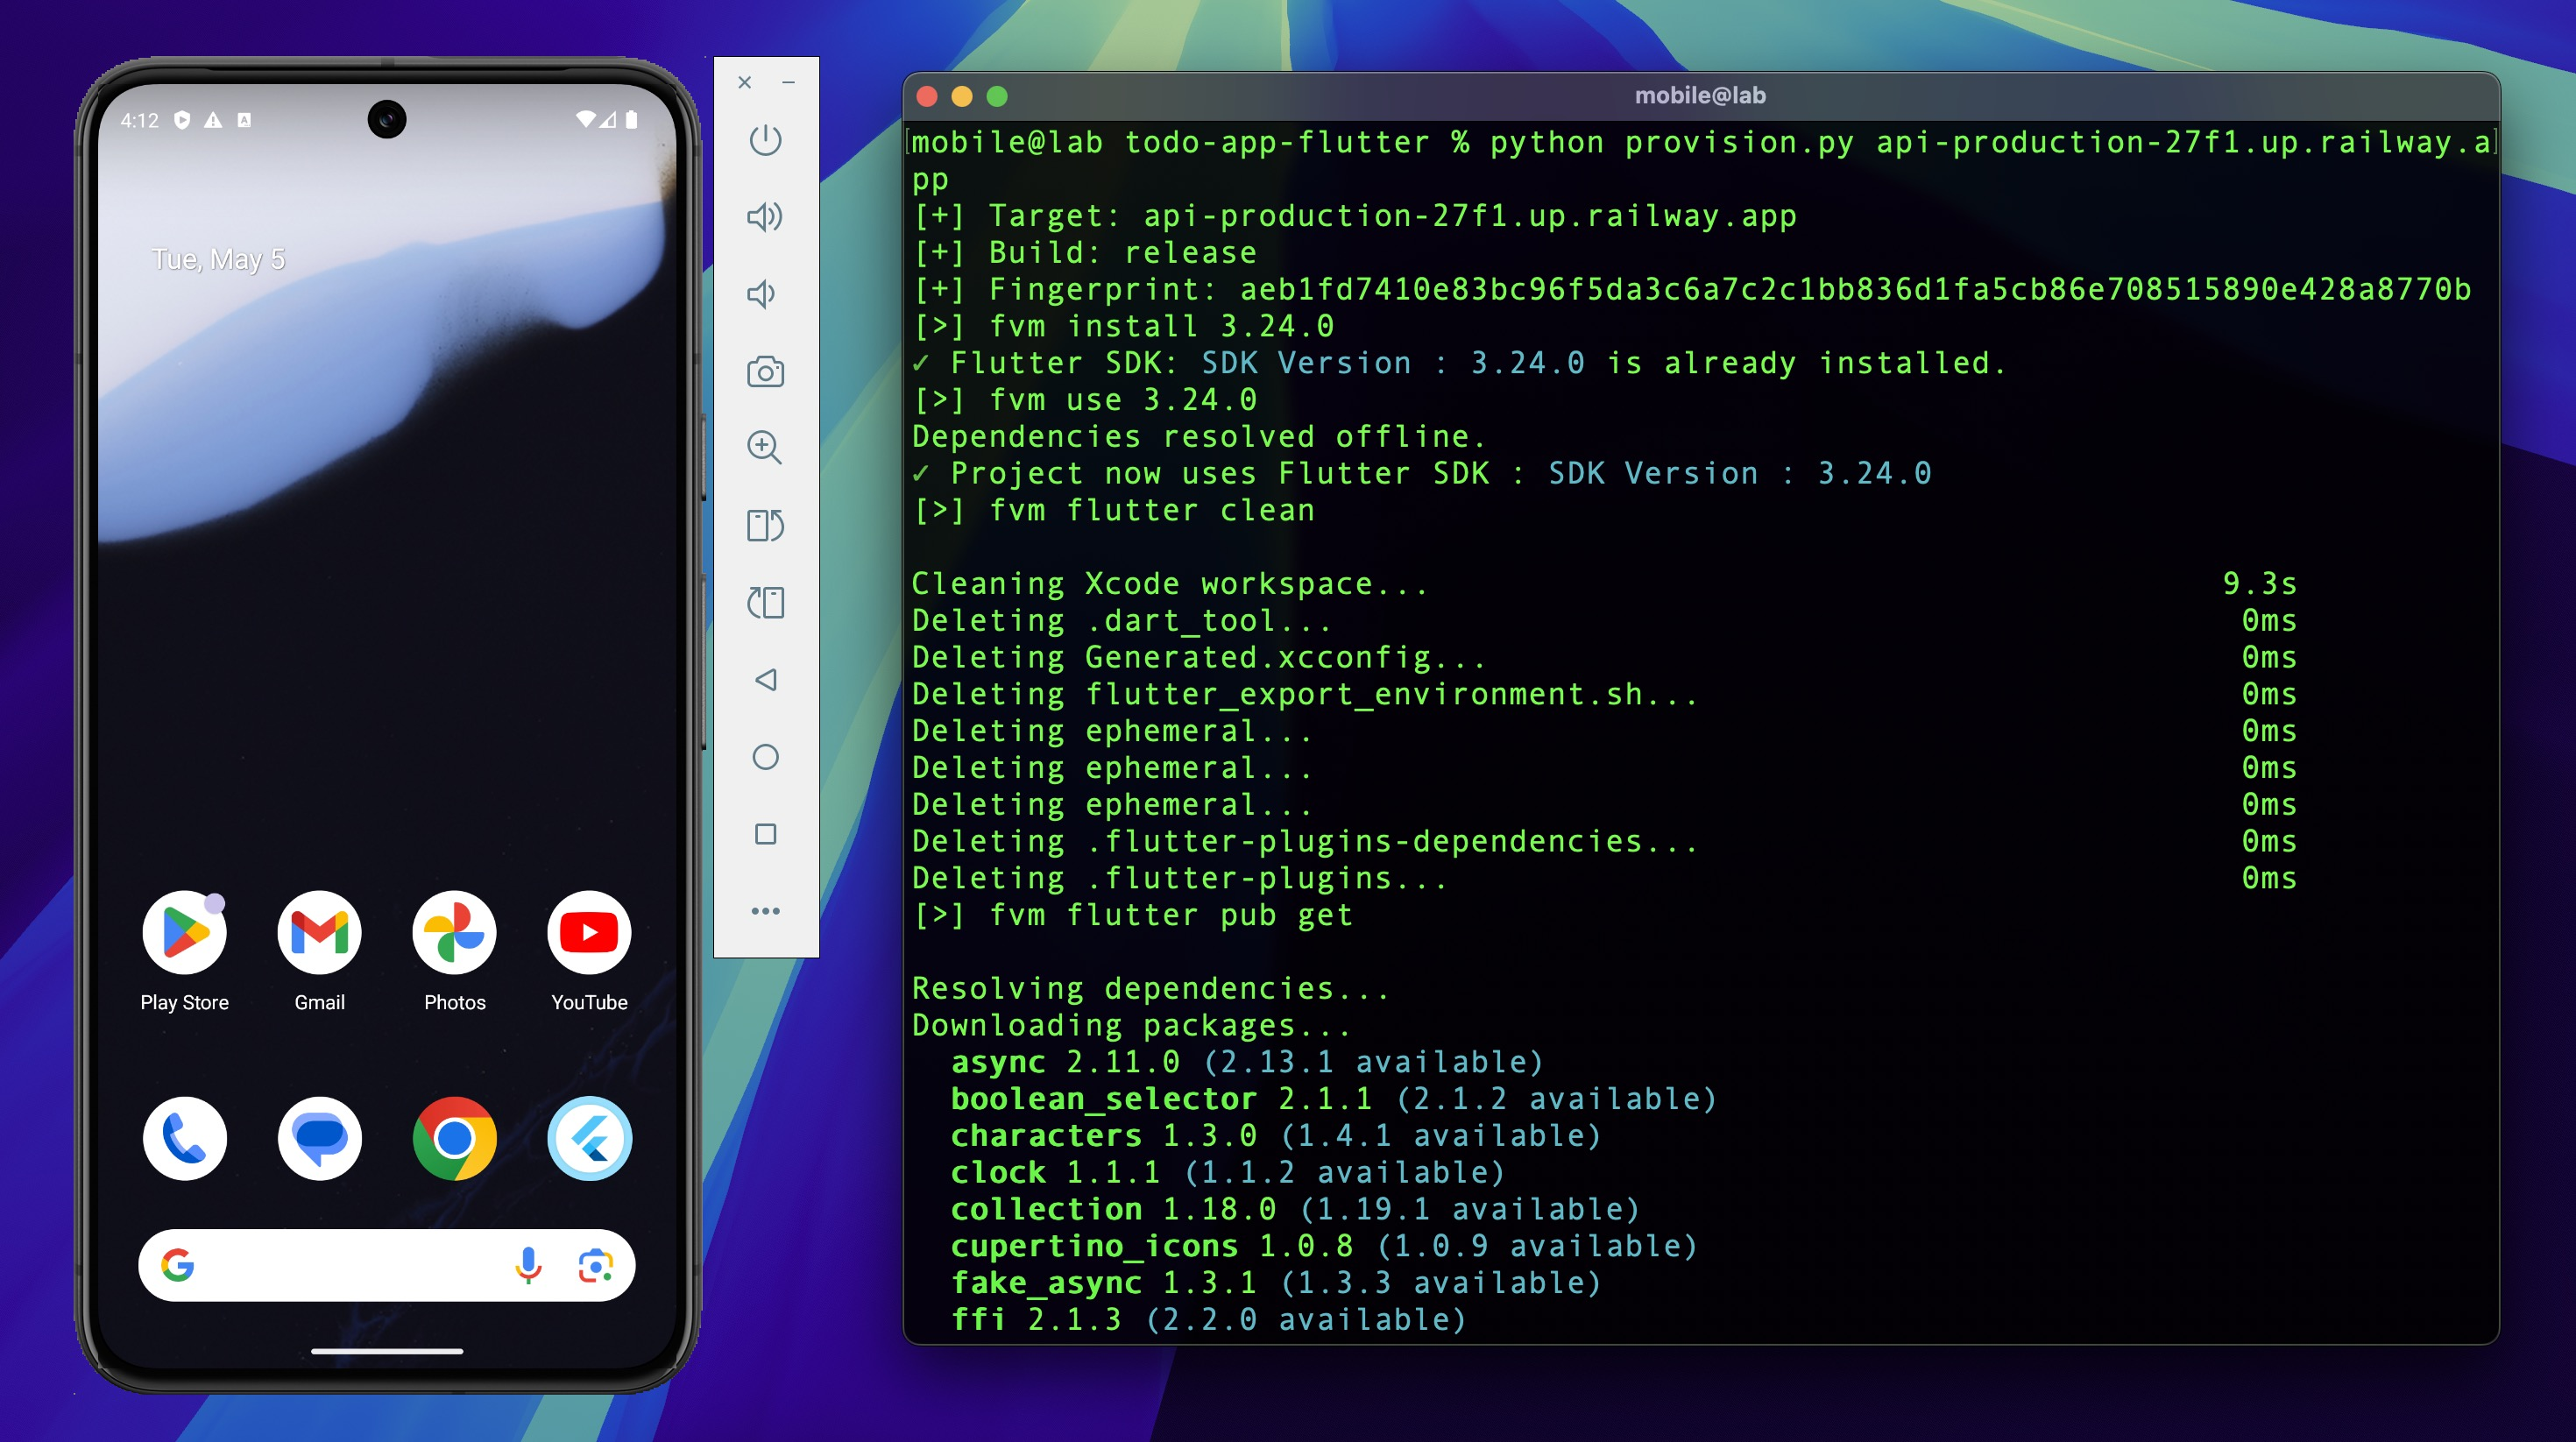Click the 'fvm install 3.24.0' line

[1124, 326]
